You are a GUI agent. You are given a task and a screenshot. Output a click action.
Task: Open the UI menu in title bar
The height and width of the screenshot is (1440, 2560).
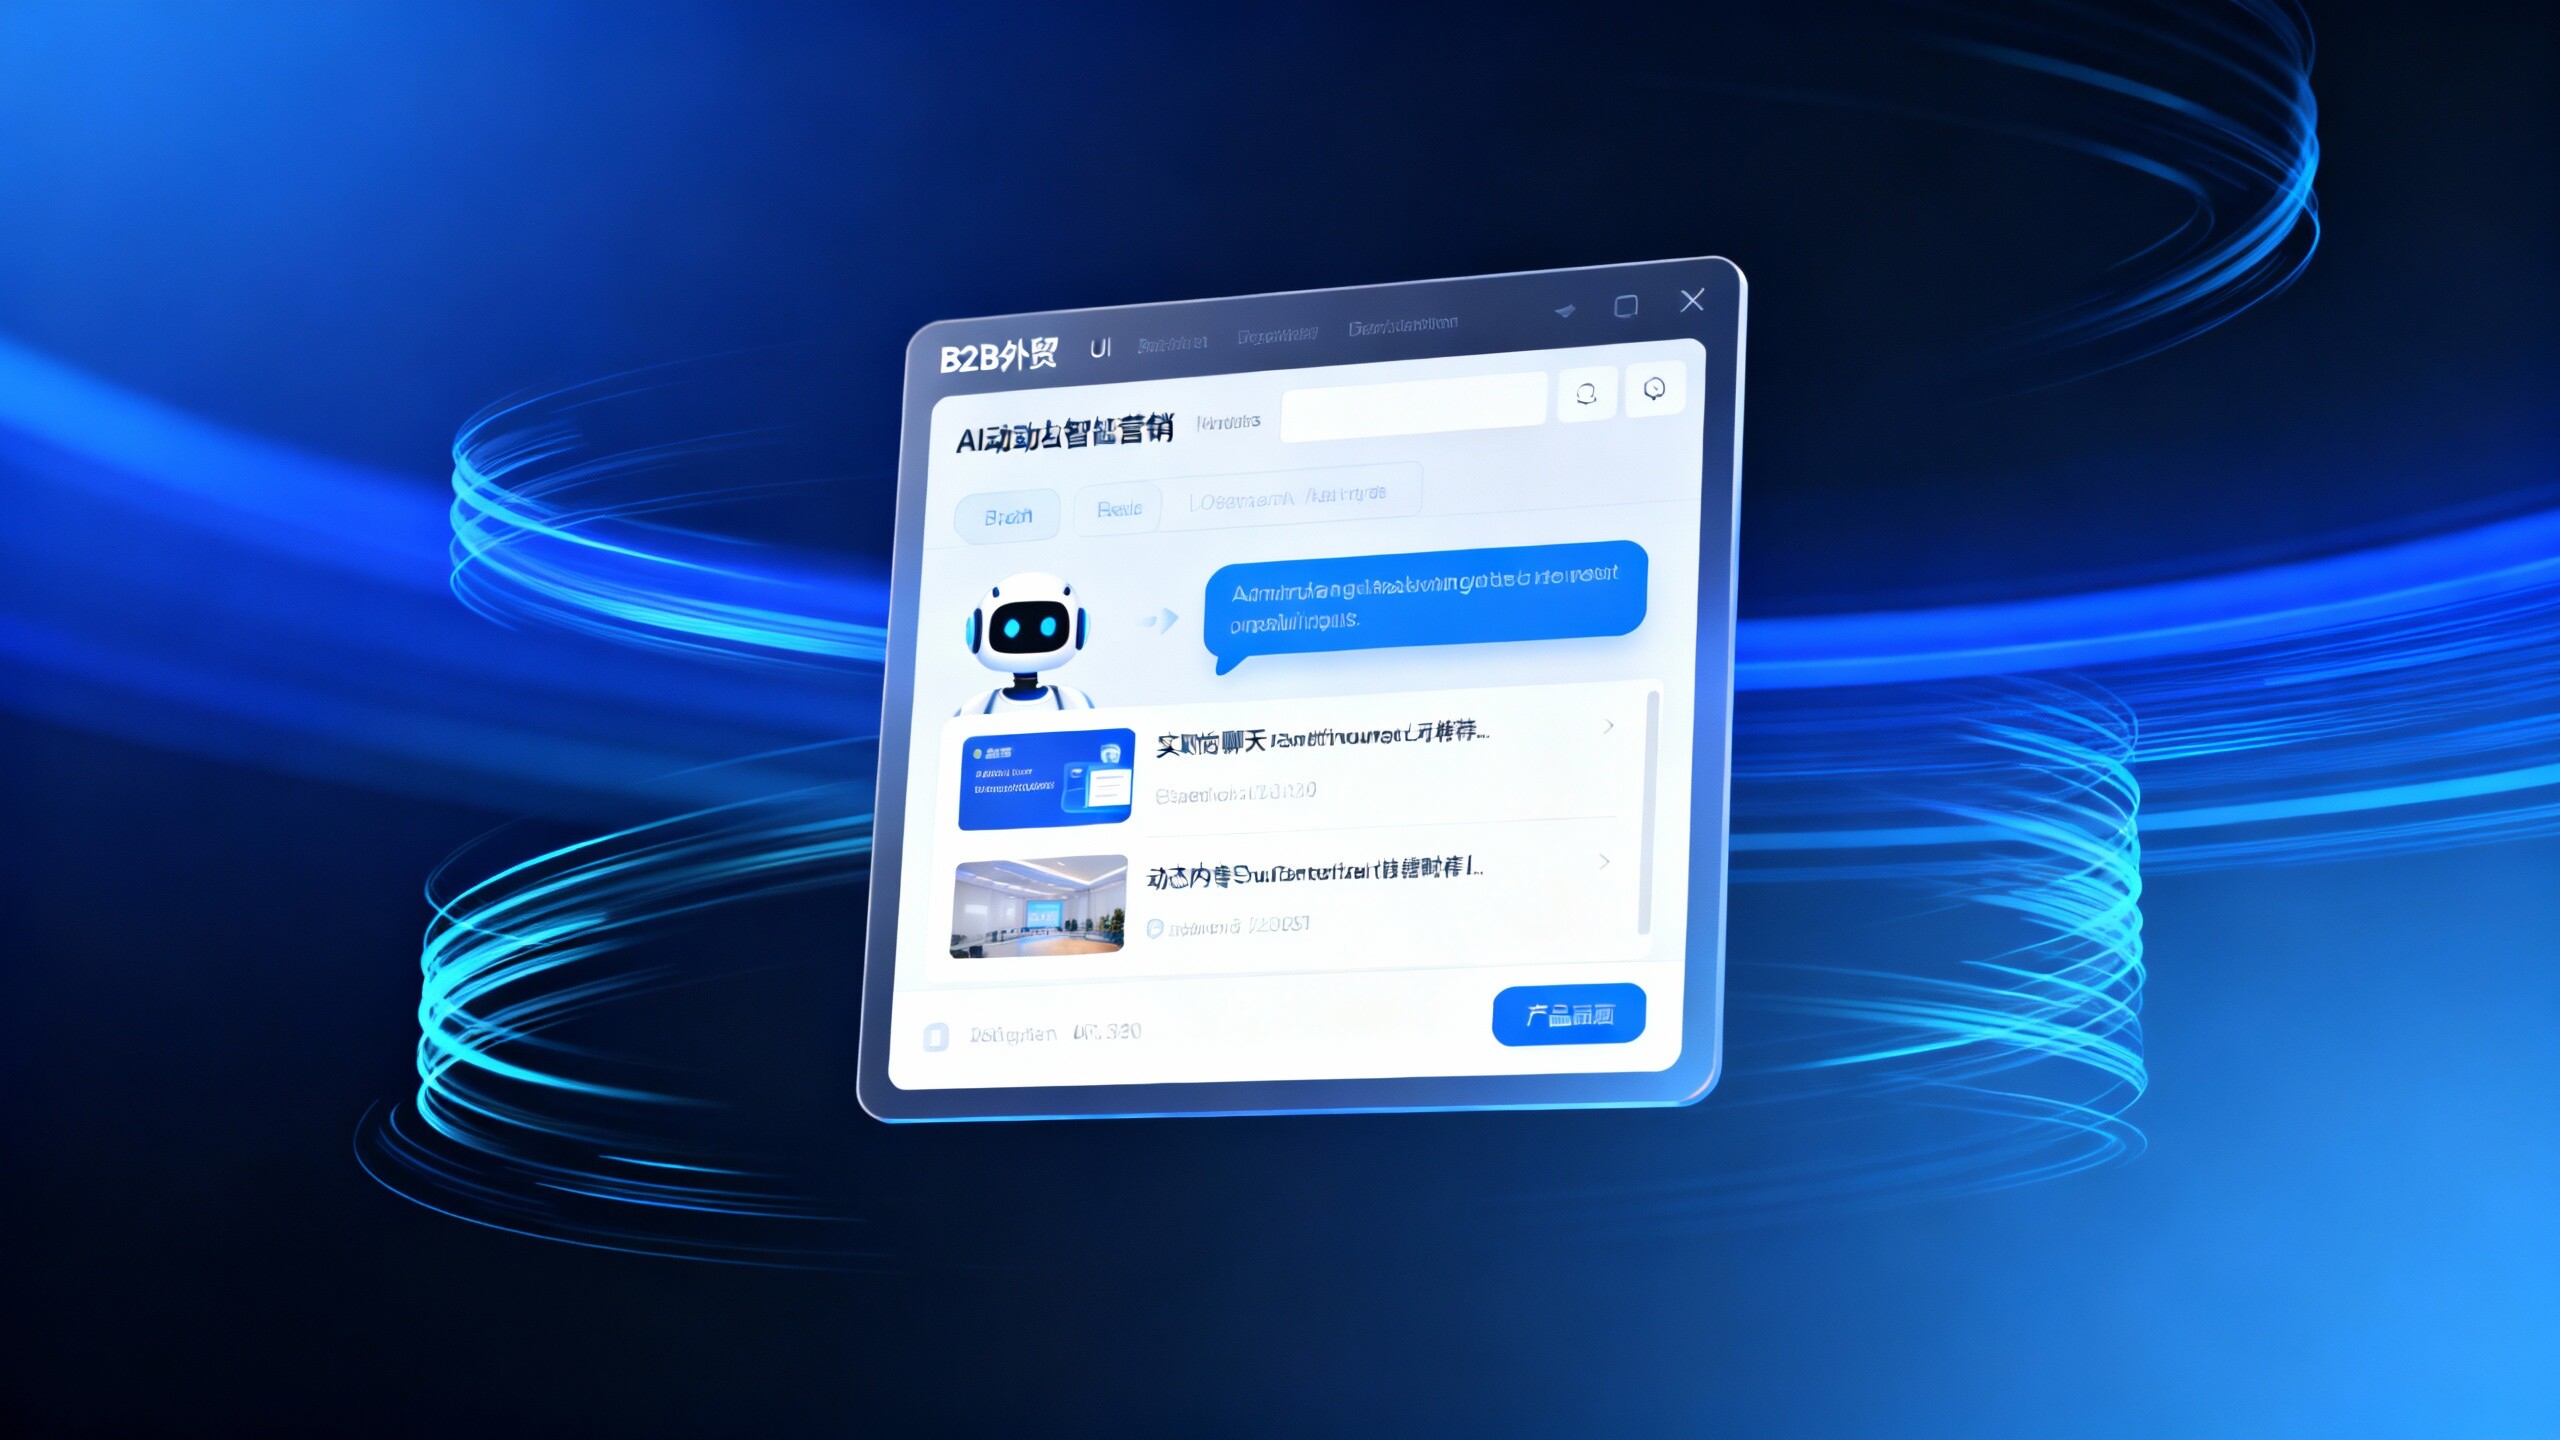(x=1100, y=348)
